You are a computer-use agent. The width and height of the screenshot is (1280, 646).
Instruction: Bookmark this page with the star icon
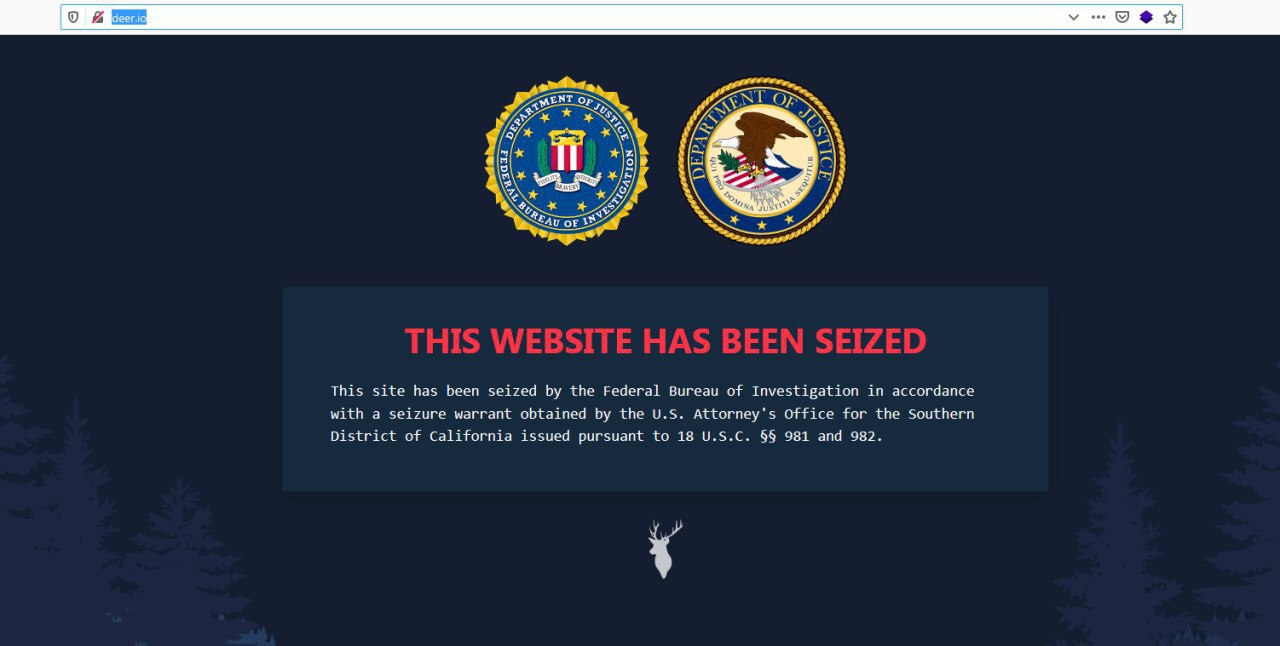tap(1170, 17)
